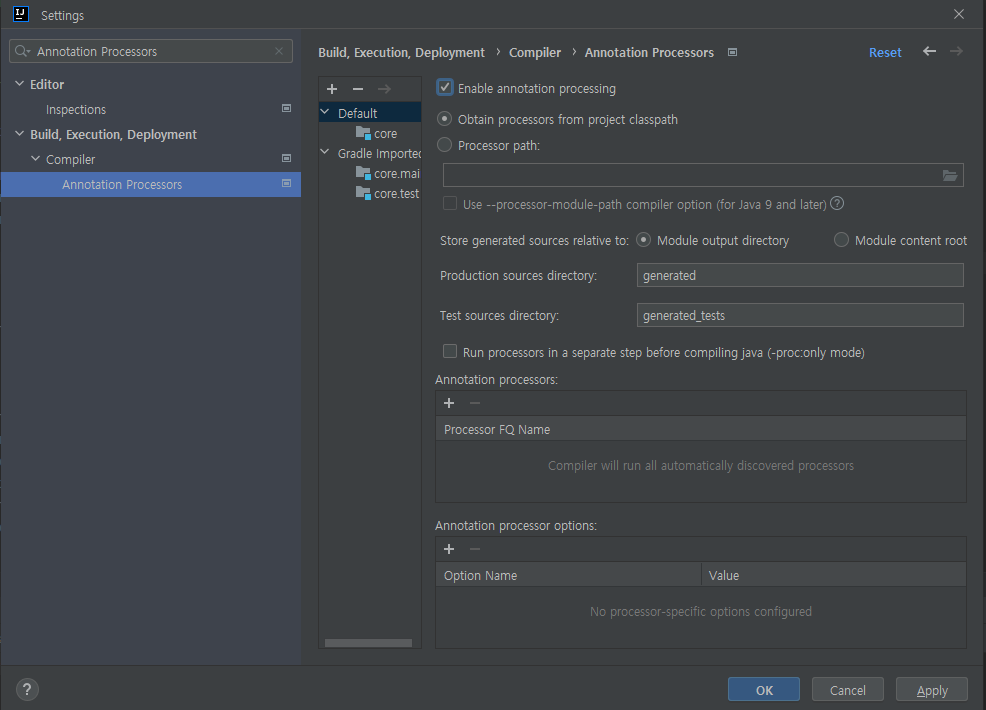Screen dimensions: 986x710
Task: Collapse the Gradle Imported profile node
Action: [x=325, y=152]
